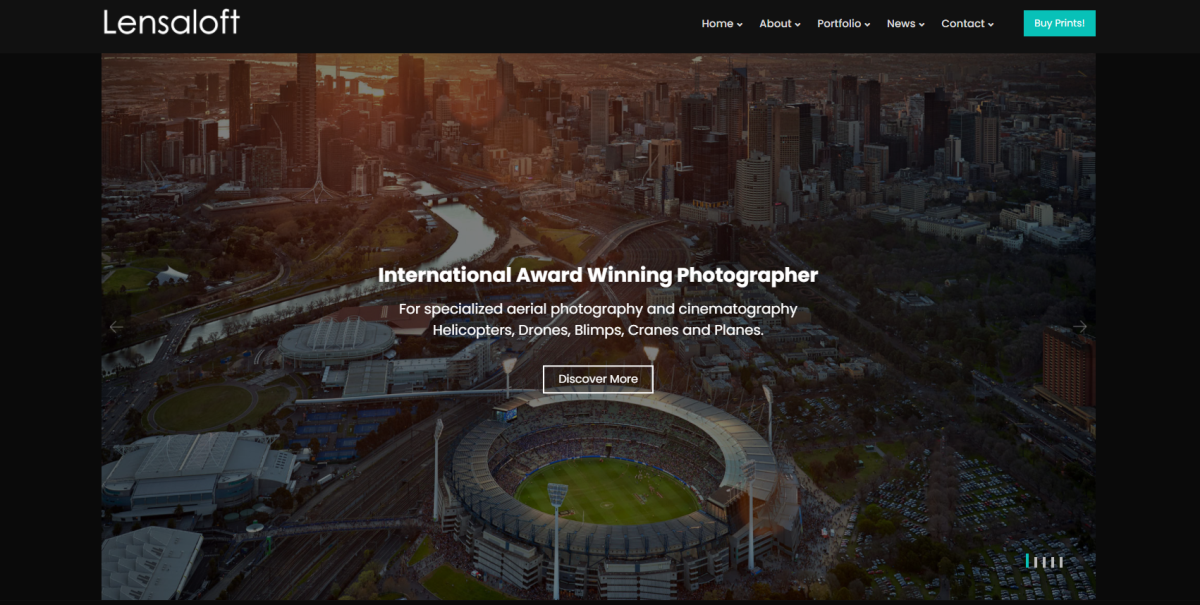The height and width of the screenshot is (605, 1200).
Task: Expand the Contact menu dropdown
Action: [968, 24]
